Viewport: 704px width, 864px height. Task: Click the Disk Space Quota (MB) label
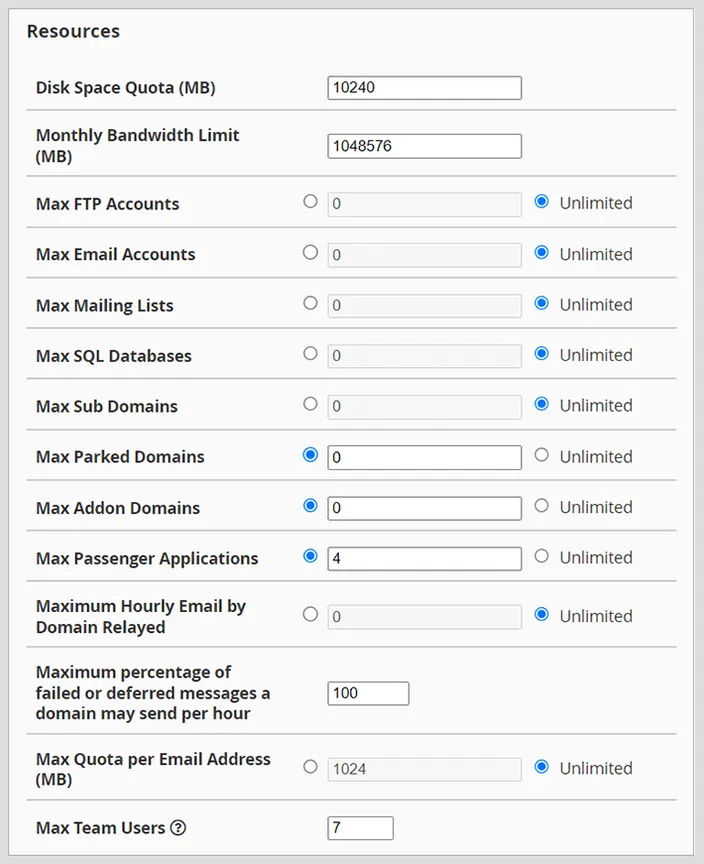pyautogui.click(x=126, y=88)
